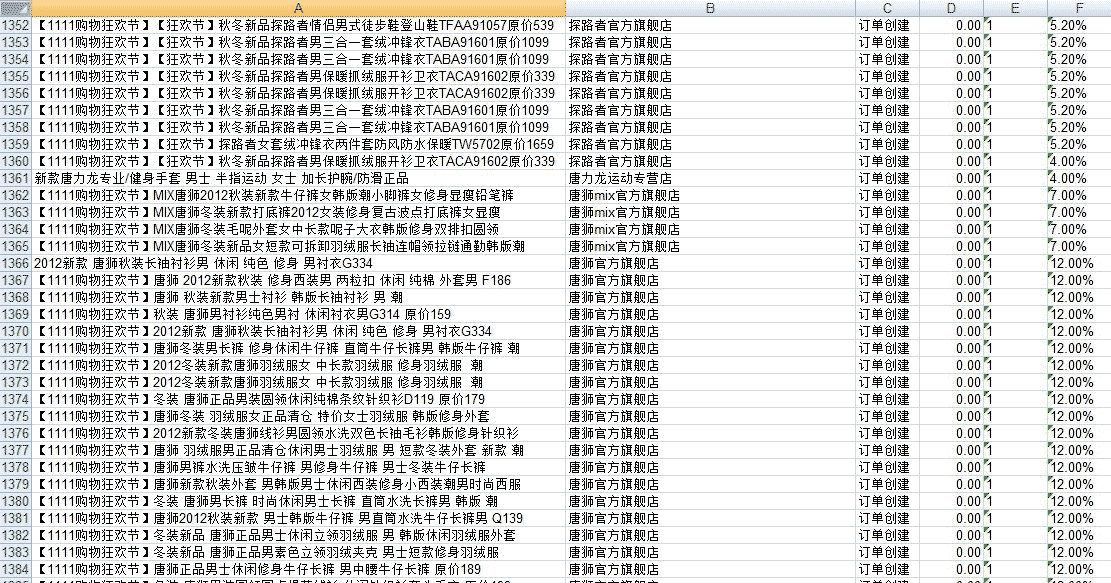Select column B header
The height and width of the screenshot is (583, 1111).
pos(710,8)
